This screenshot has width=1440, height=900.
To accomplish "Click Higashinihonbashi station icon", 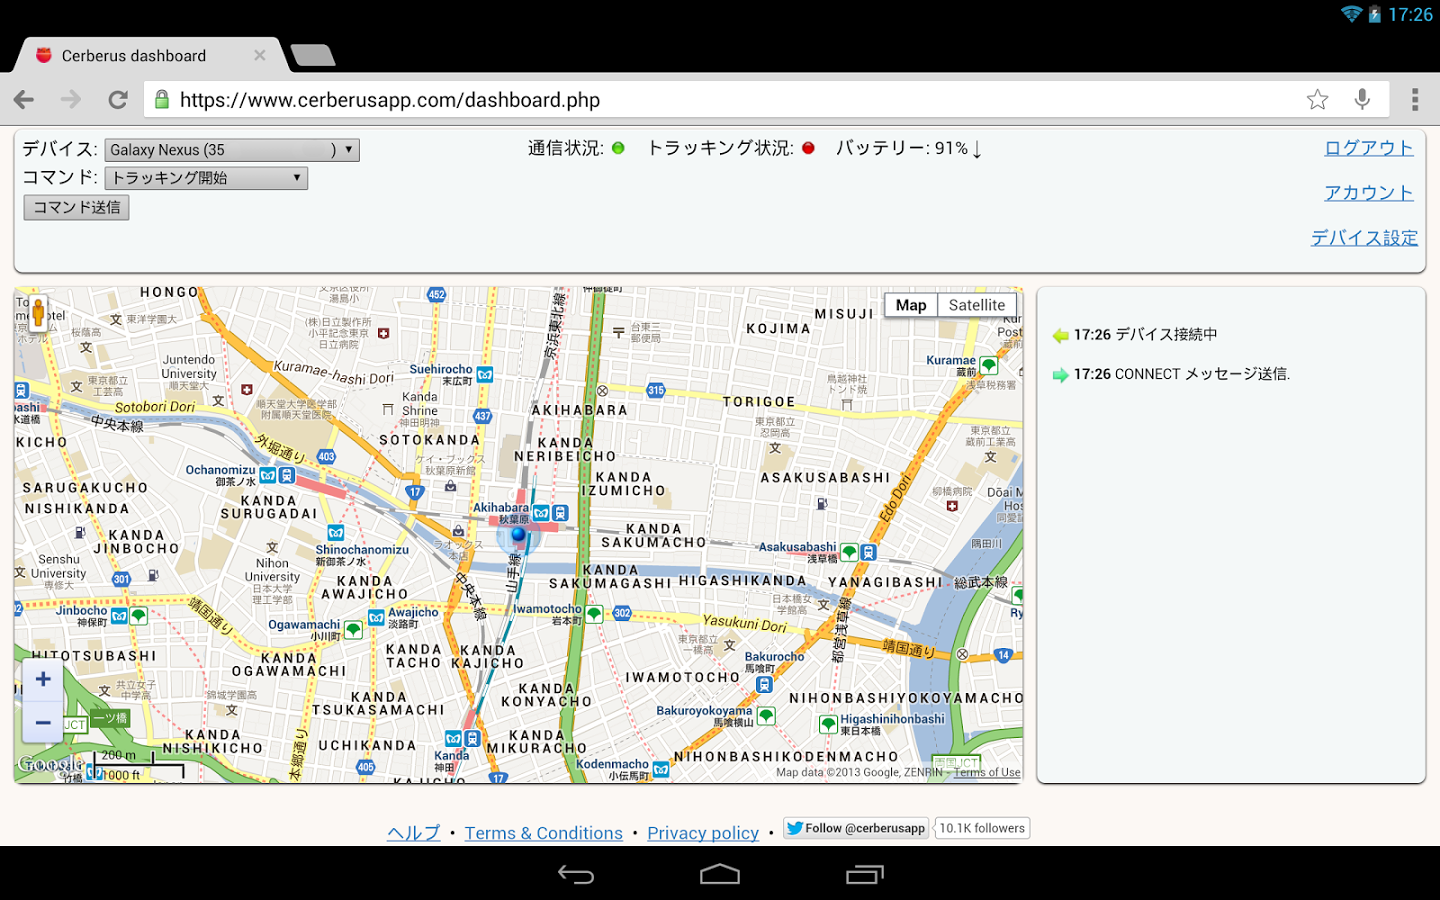I will click(828, 724).
